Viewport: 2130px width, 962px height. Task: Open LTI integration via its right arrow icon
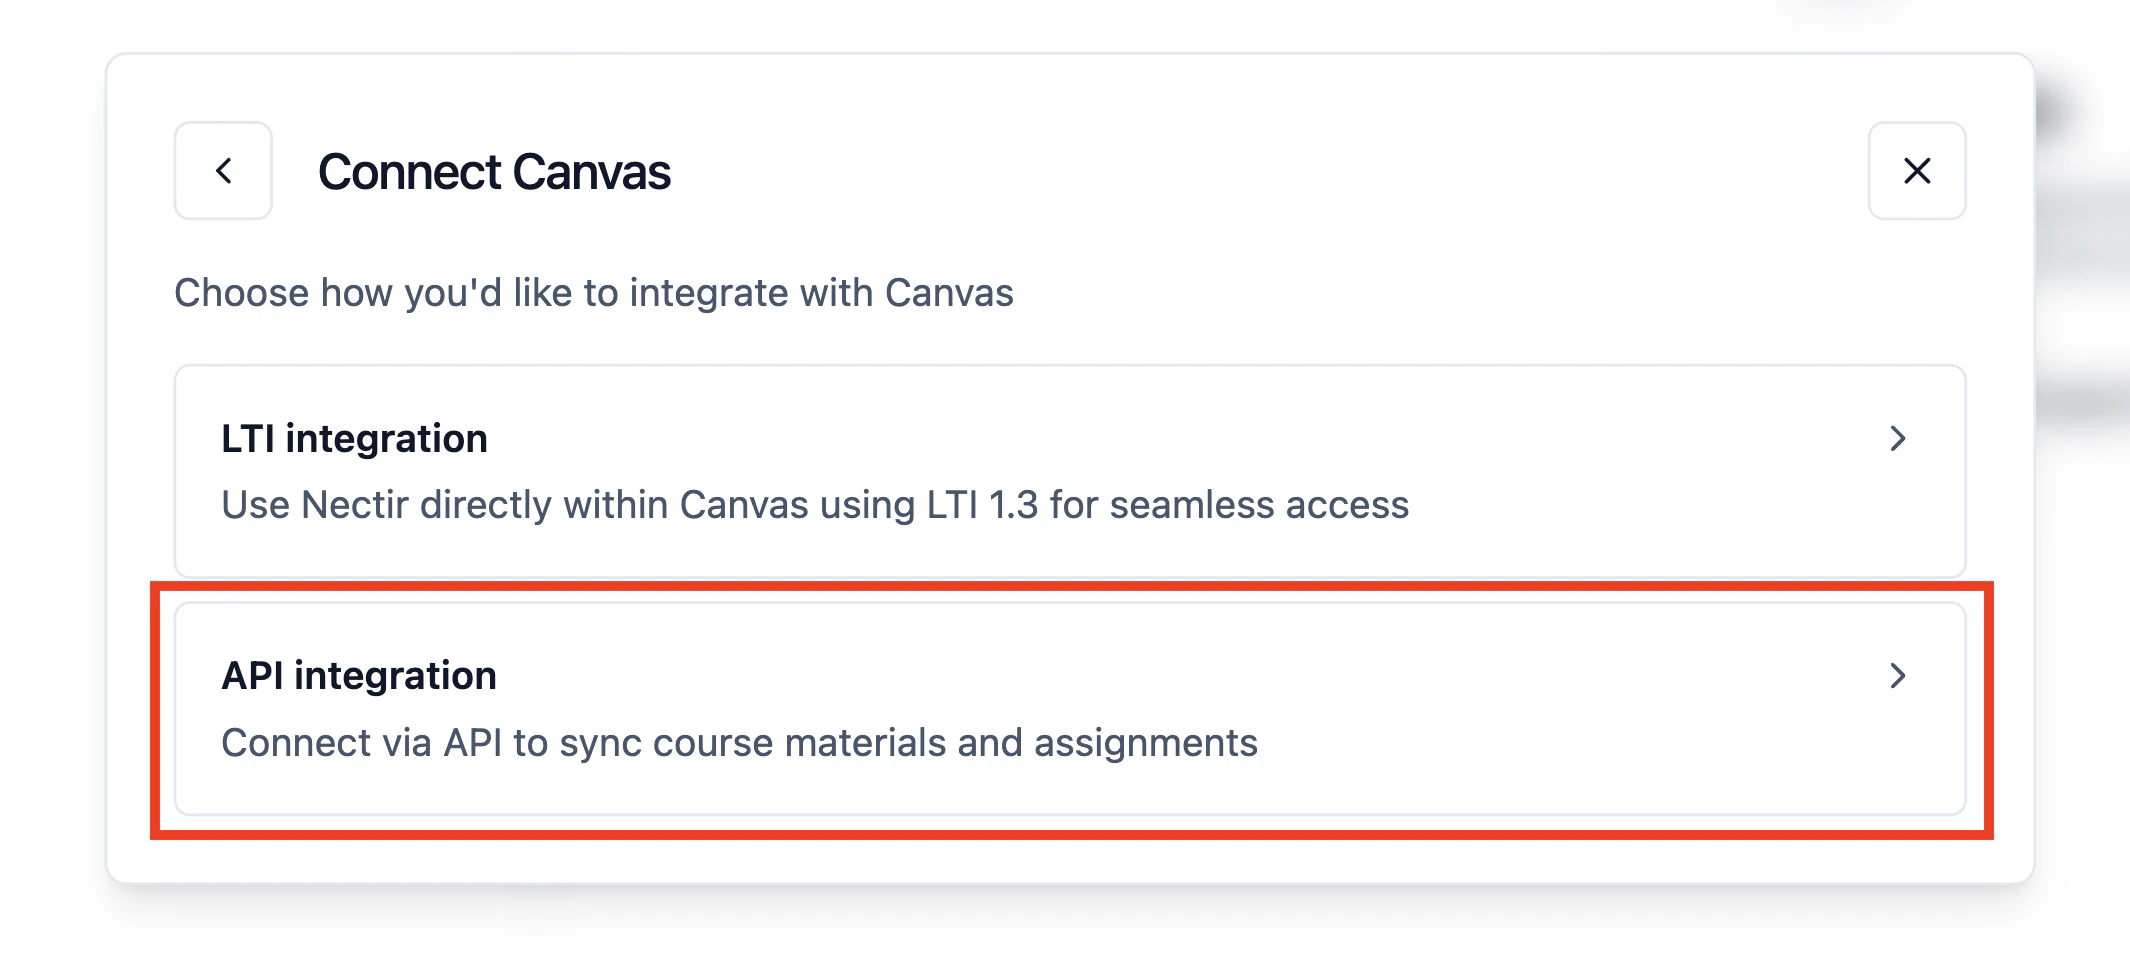point(1899,438)
